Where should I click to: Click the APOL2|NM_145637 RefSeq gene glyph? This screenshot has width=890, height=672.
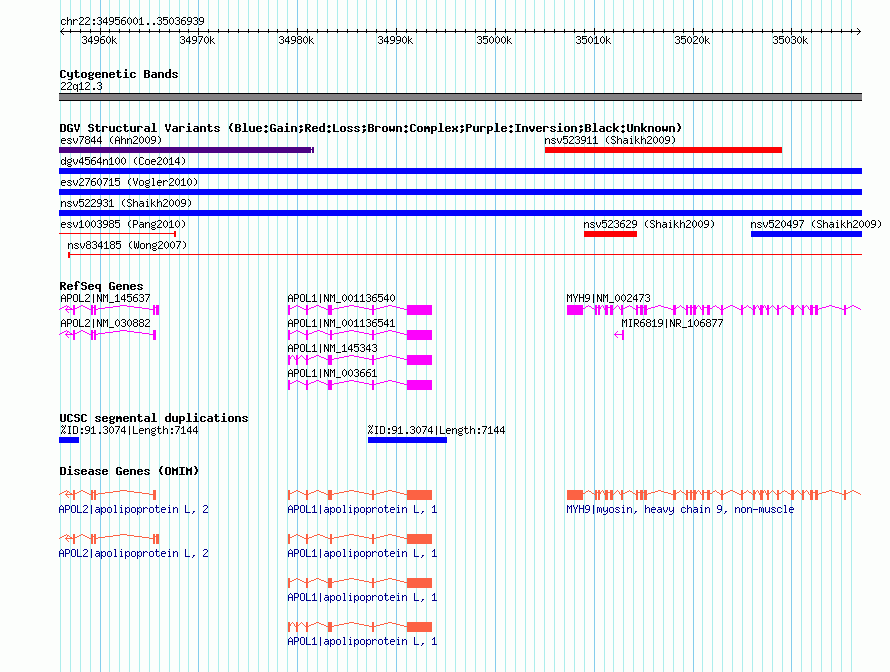(109, 309)
